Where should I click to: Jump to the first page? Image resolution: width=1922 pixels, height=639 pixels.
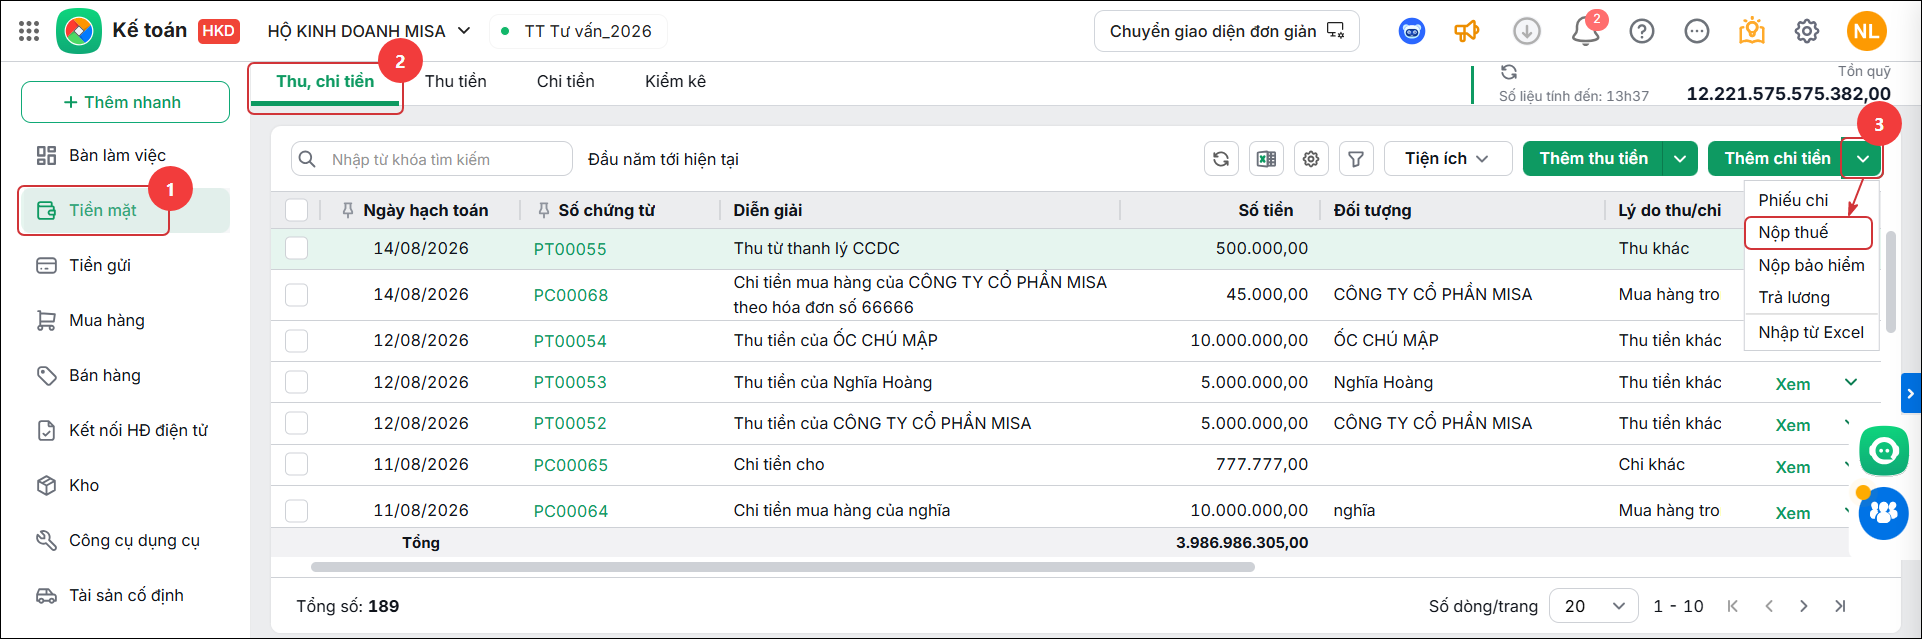[x=1733, y=606]
